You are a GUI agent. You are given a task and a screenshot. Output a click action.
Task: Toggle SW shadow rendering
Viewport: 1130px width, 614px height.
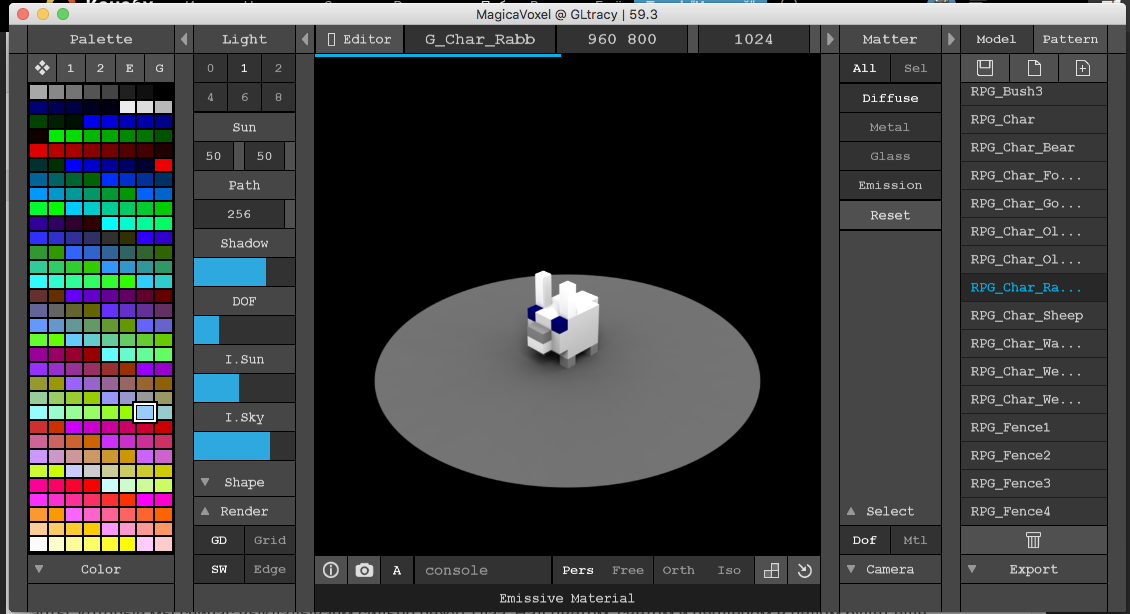pyautogui.click(x=219, y=569)
